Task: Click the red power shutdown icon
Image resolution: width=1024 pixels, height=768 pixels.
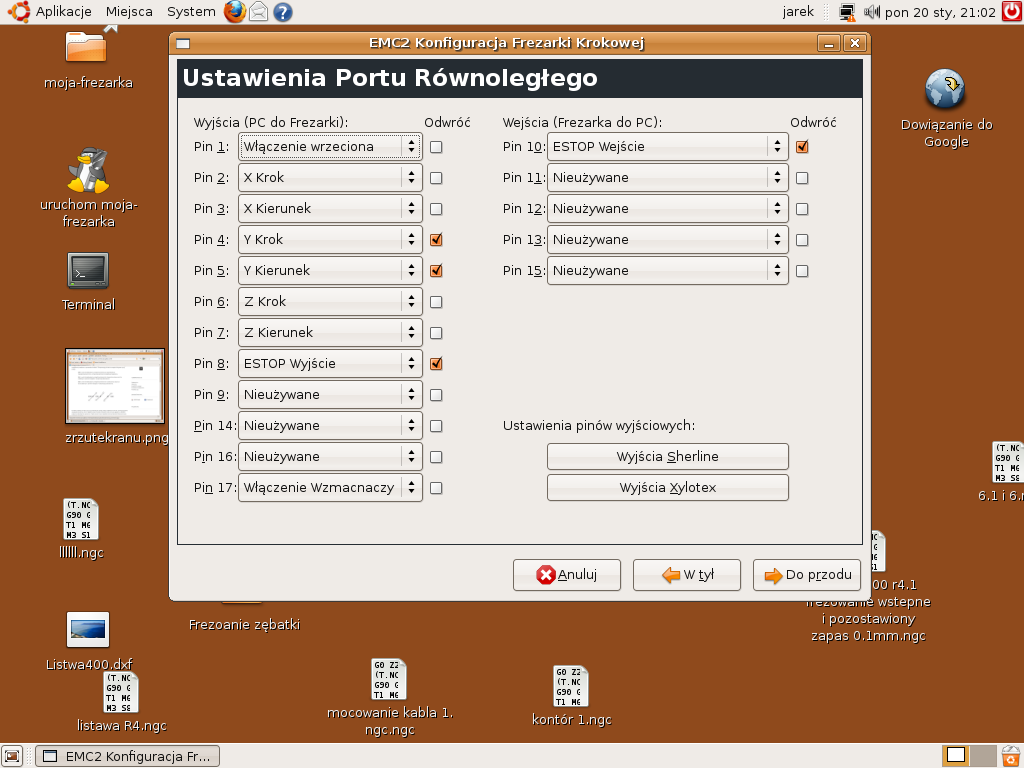Action: click(1012, 12)
